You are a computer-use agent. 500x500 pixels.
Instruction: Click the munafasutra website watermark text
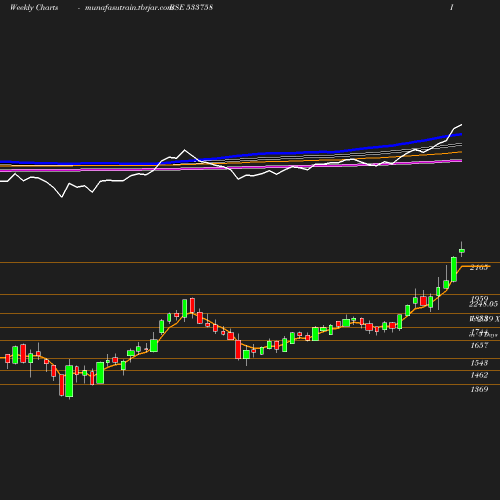(128, 8)
